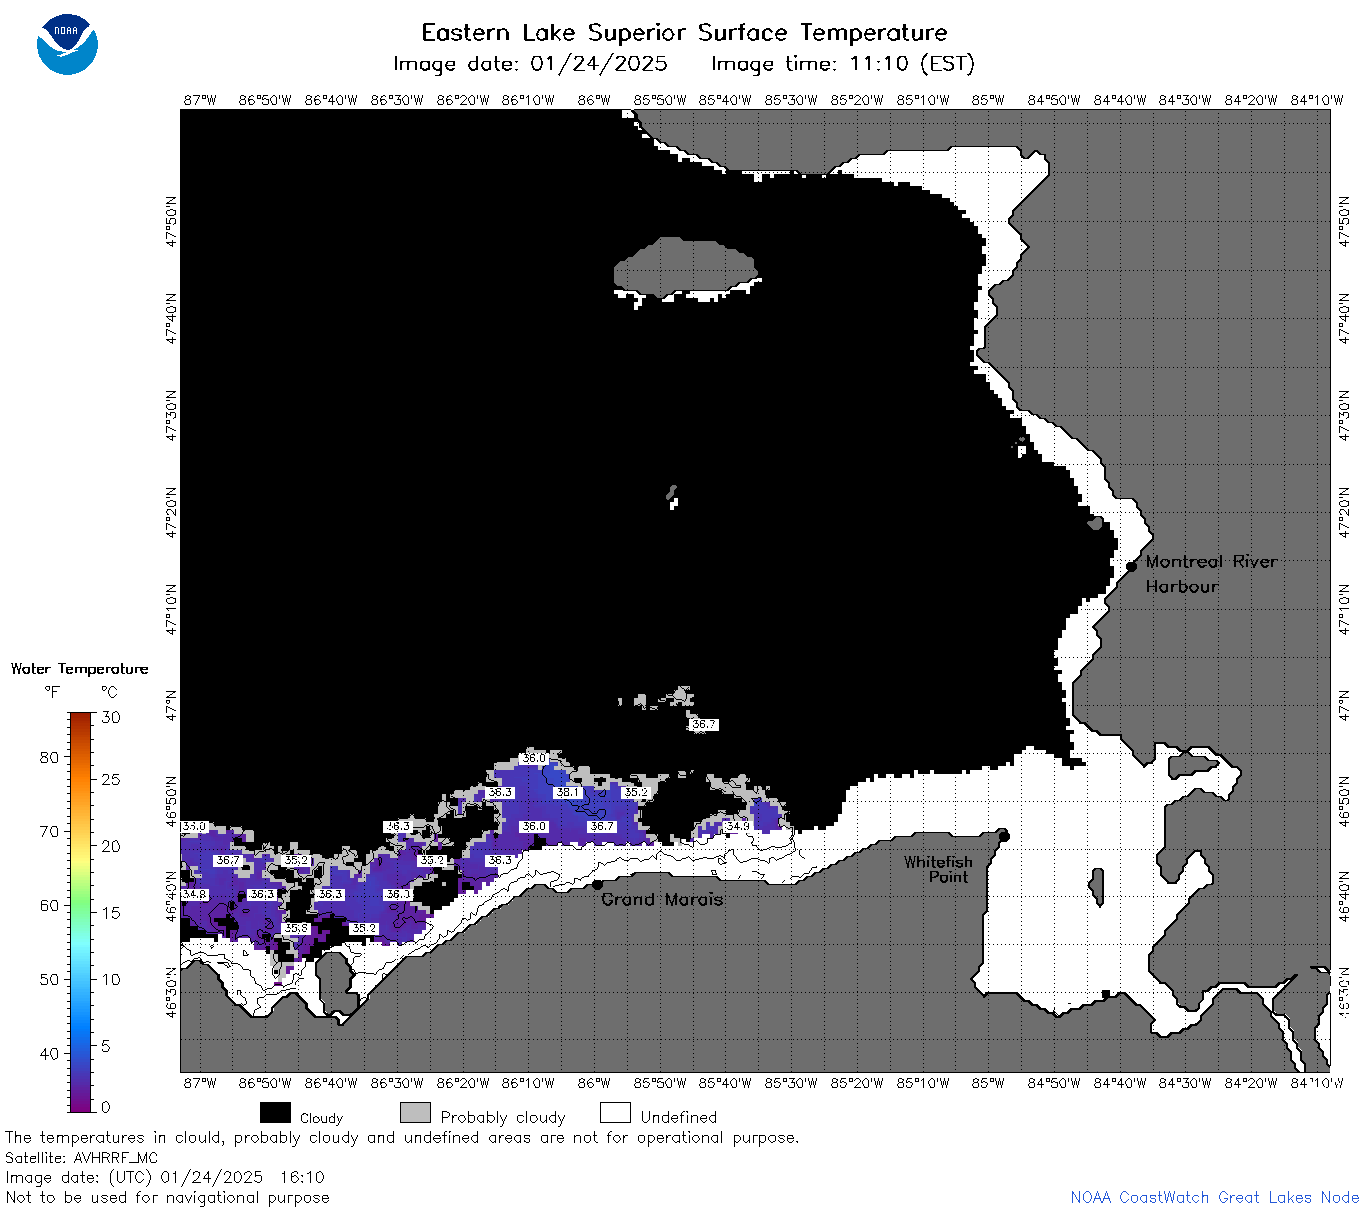This screenshot has height=1213, width=1370.
Task: Click the Image date 01/24/2025 header text
Action: coord(530,64)
